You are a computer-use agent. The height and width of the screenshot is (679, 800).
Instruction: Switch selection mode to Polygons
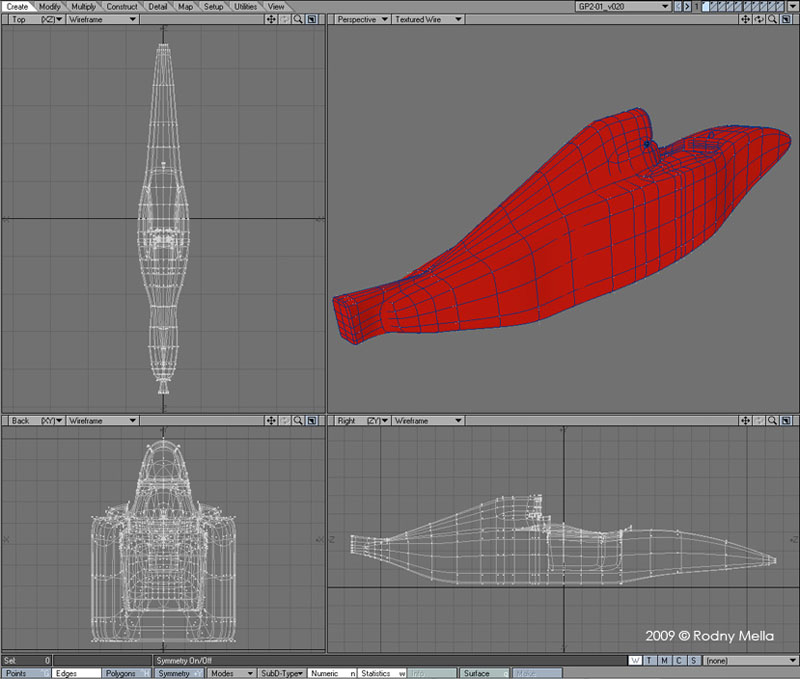125,673
